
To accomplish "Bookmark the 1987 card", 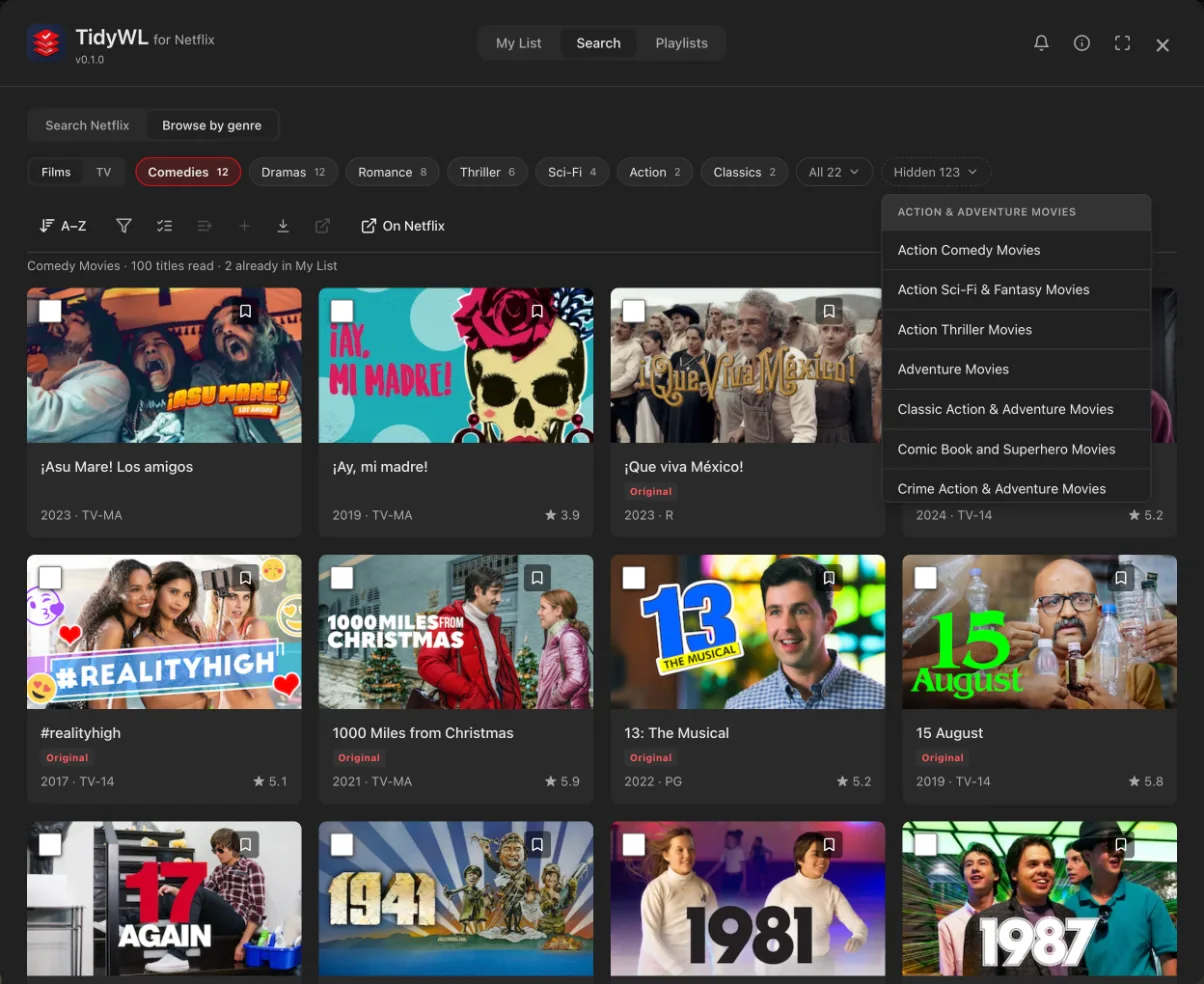I will click(1121, 844).
